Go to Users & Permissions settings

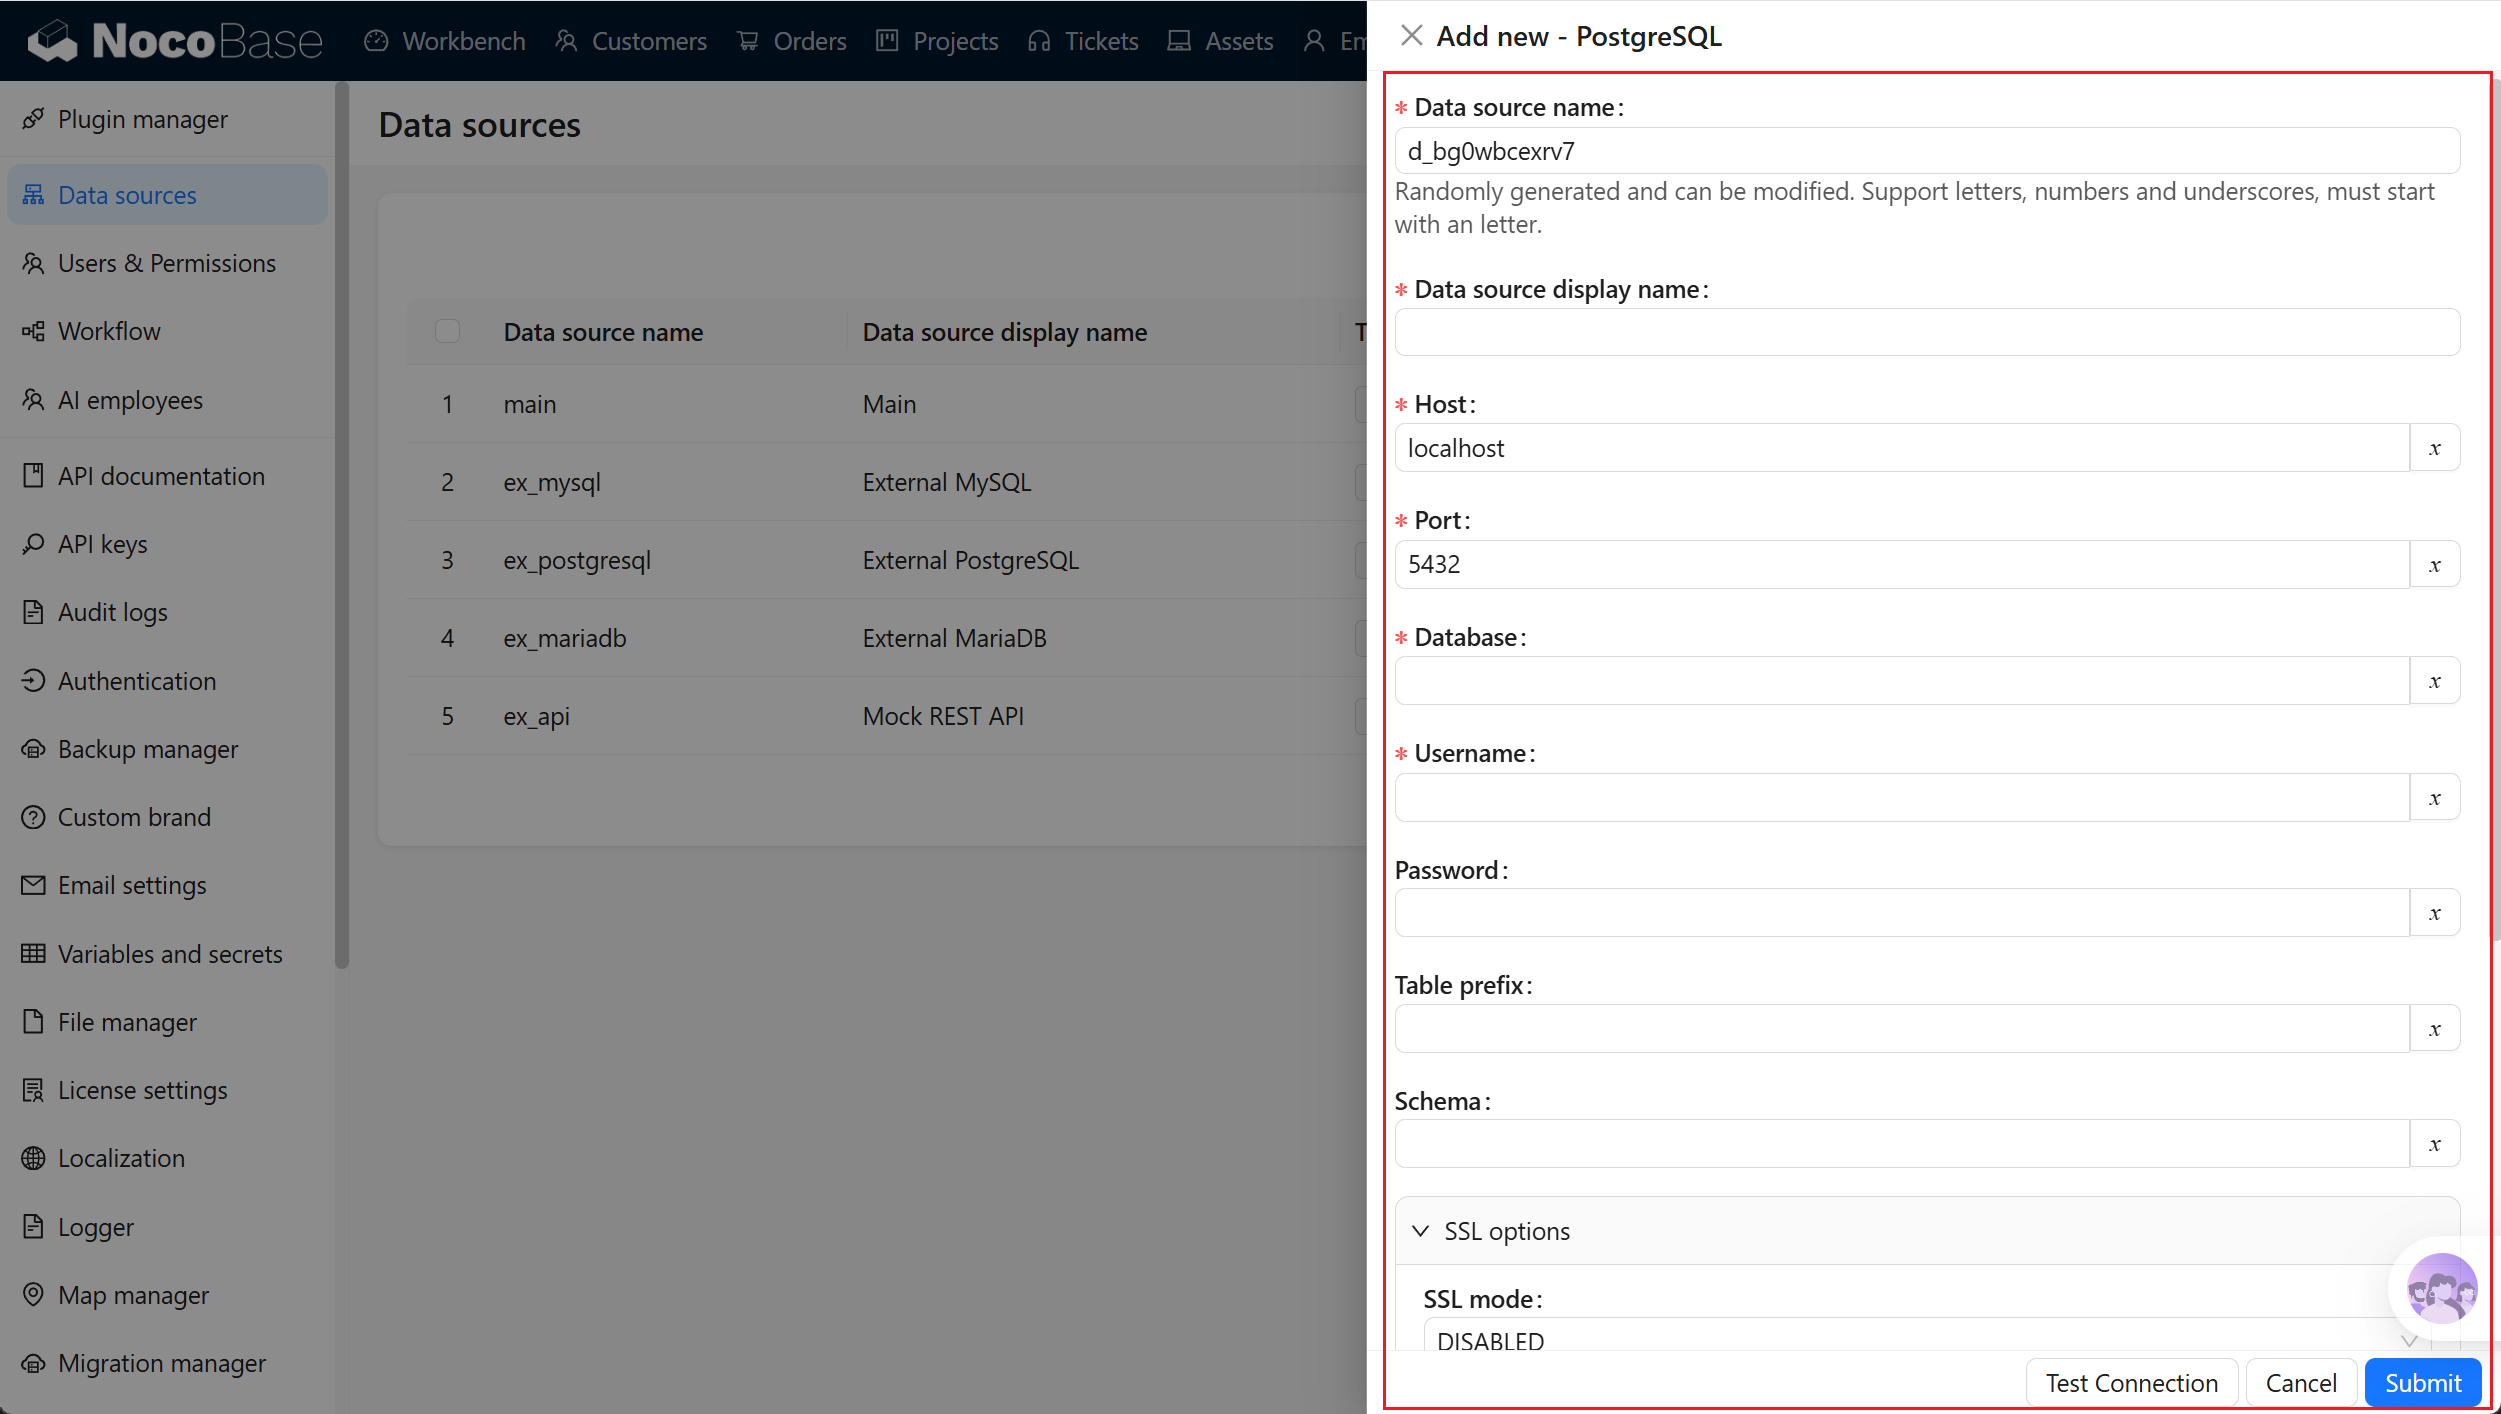click(167, 263)
